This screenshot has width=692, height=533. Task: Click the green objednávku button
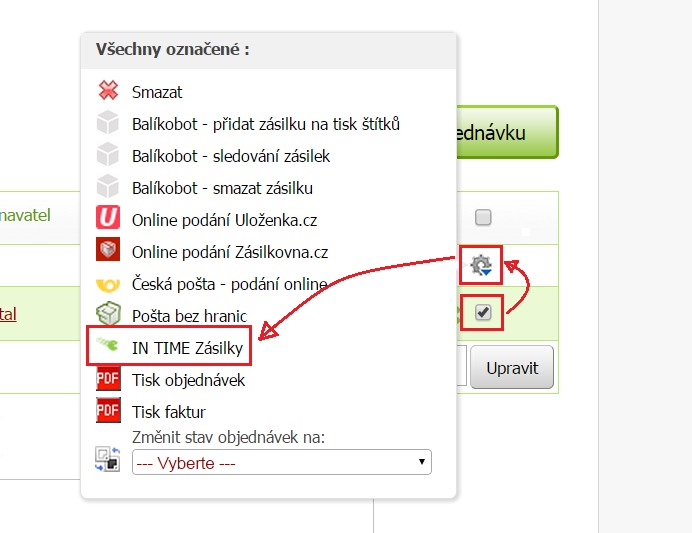coord(508,132)
